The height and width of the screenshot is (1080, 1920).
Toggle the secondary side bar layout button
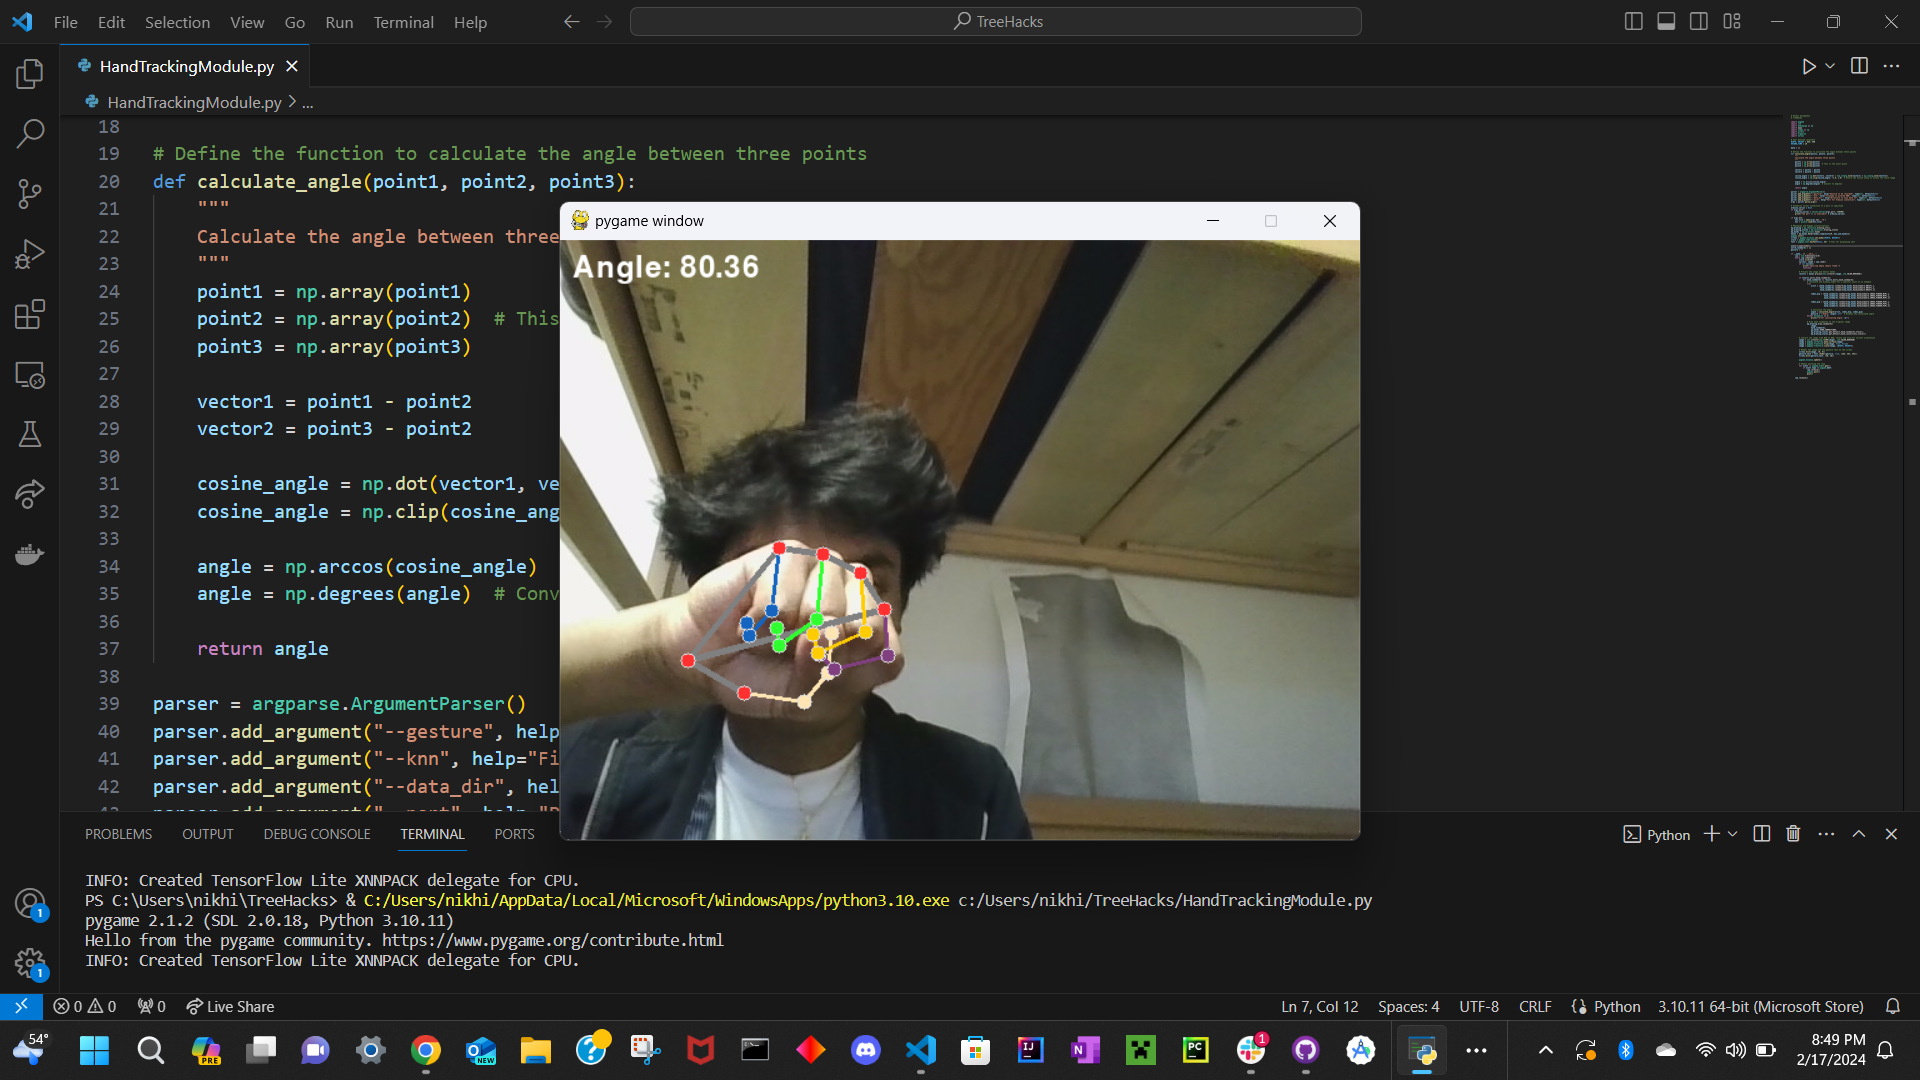[1699, 21]
